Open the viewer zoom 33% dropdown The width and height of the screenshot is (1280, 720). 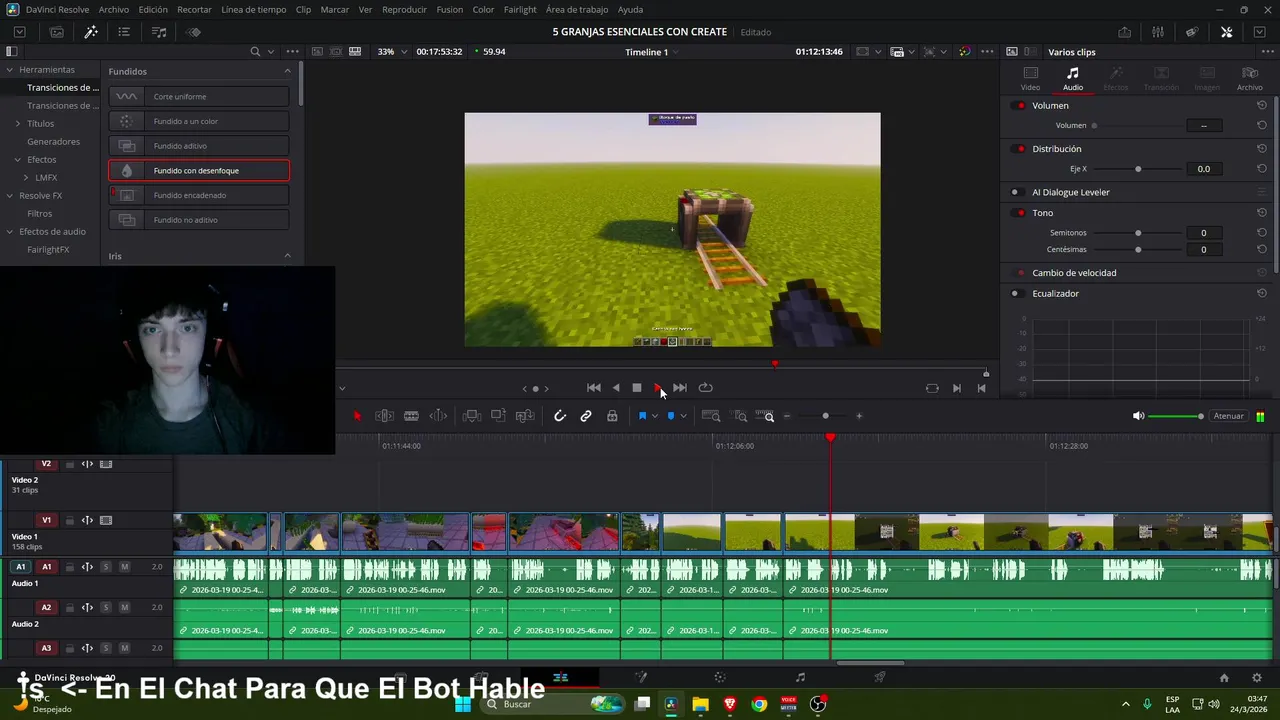pyautogui.click(x=392, y=51)
